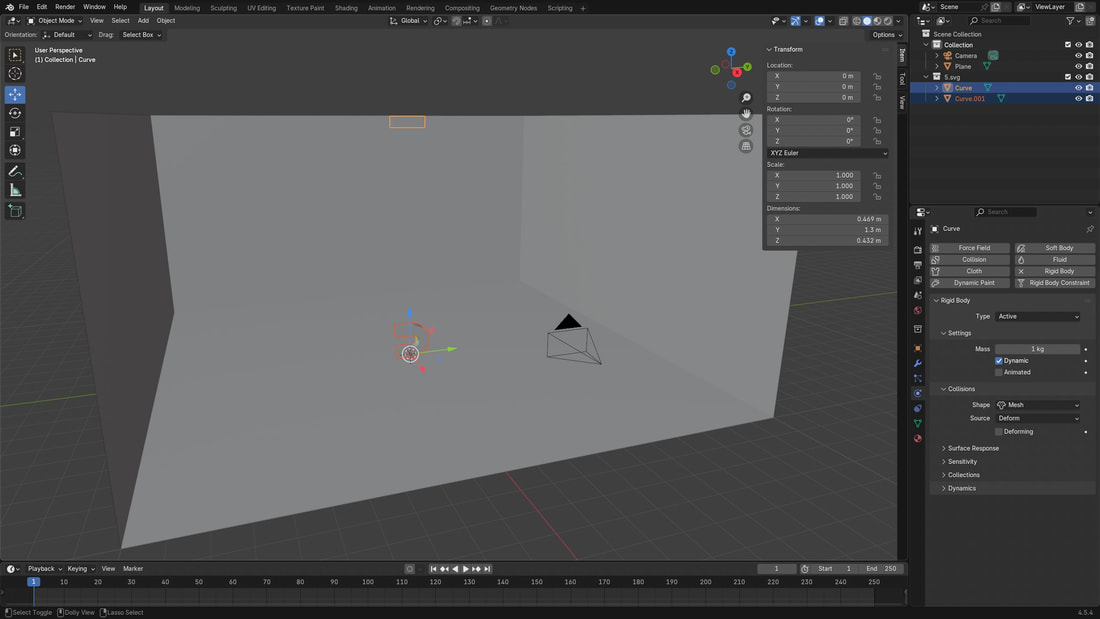The width and height of the screenshot is (1100, 619).
Task: Click the Annotate tool icon
Action: pyautogui.click(x=15, y=171)
